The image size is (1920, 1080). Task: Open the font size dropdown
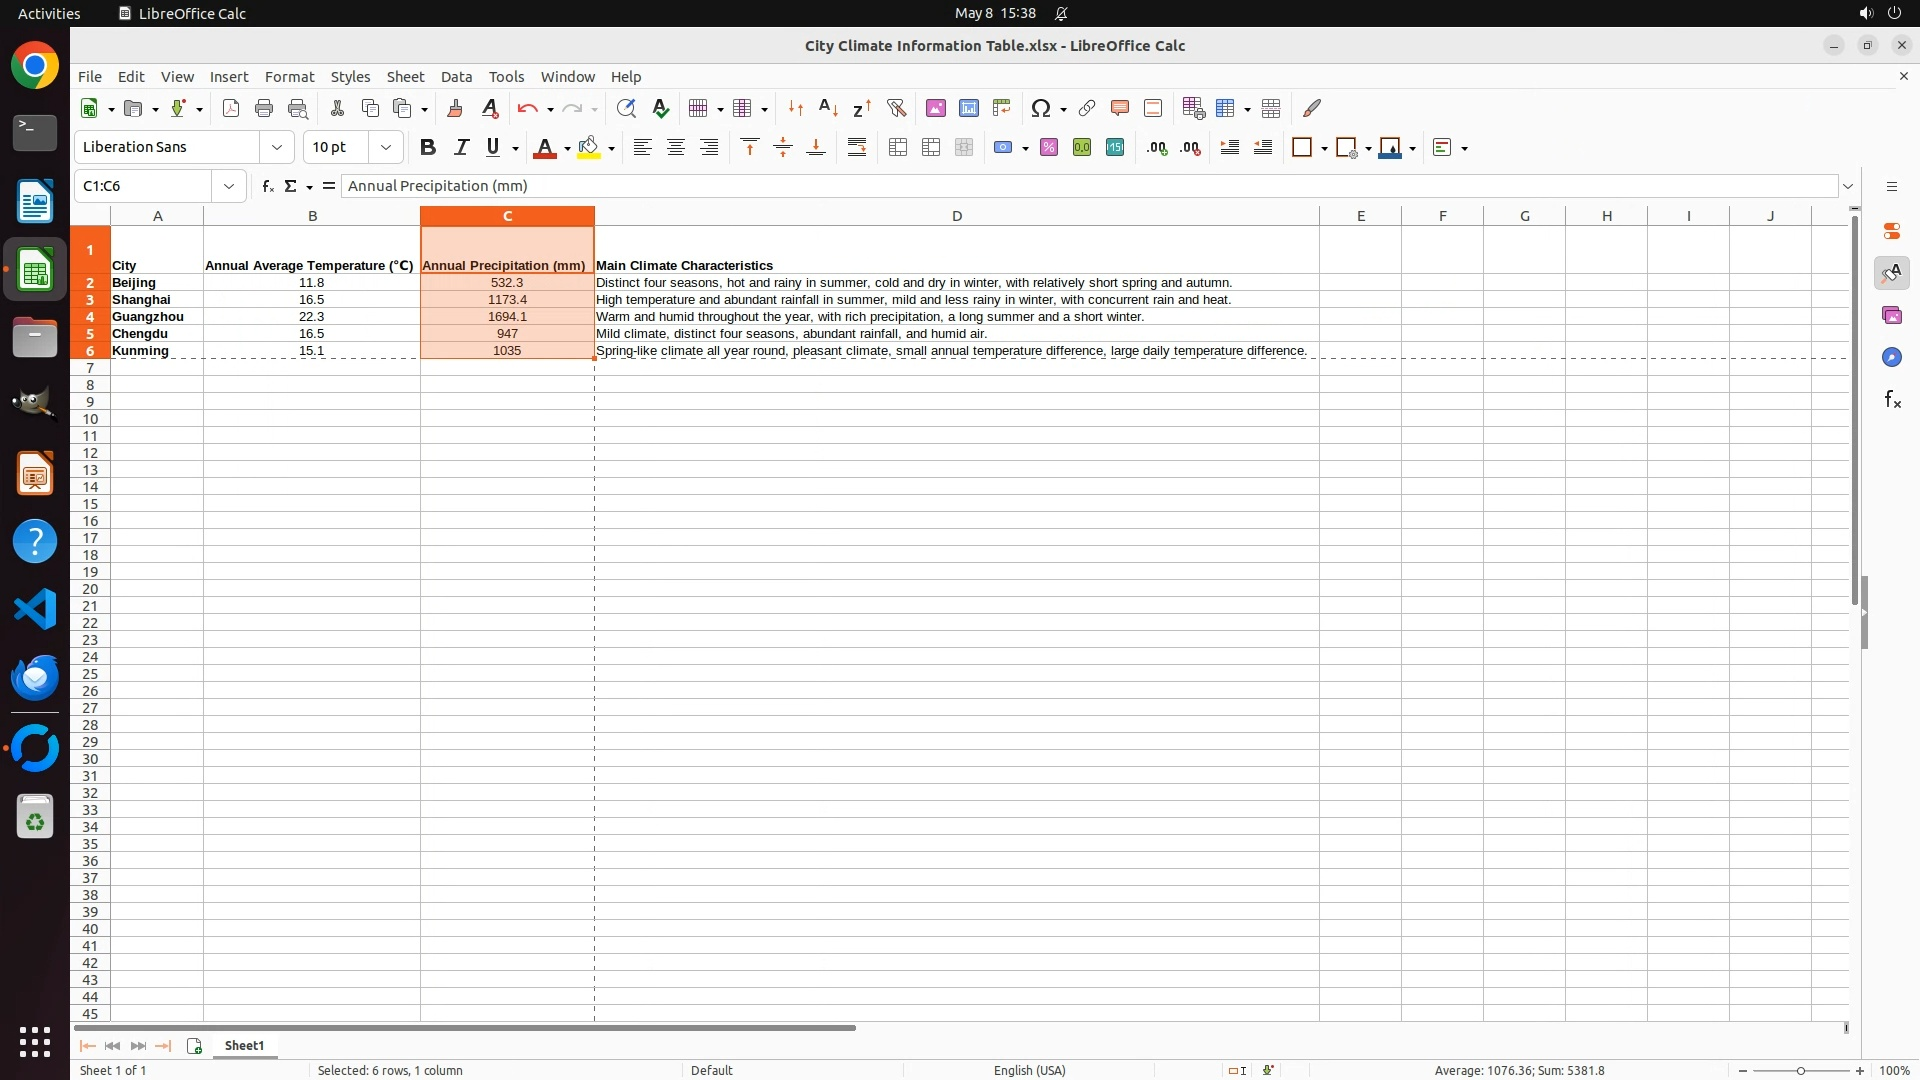click(386, 148)
